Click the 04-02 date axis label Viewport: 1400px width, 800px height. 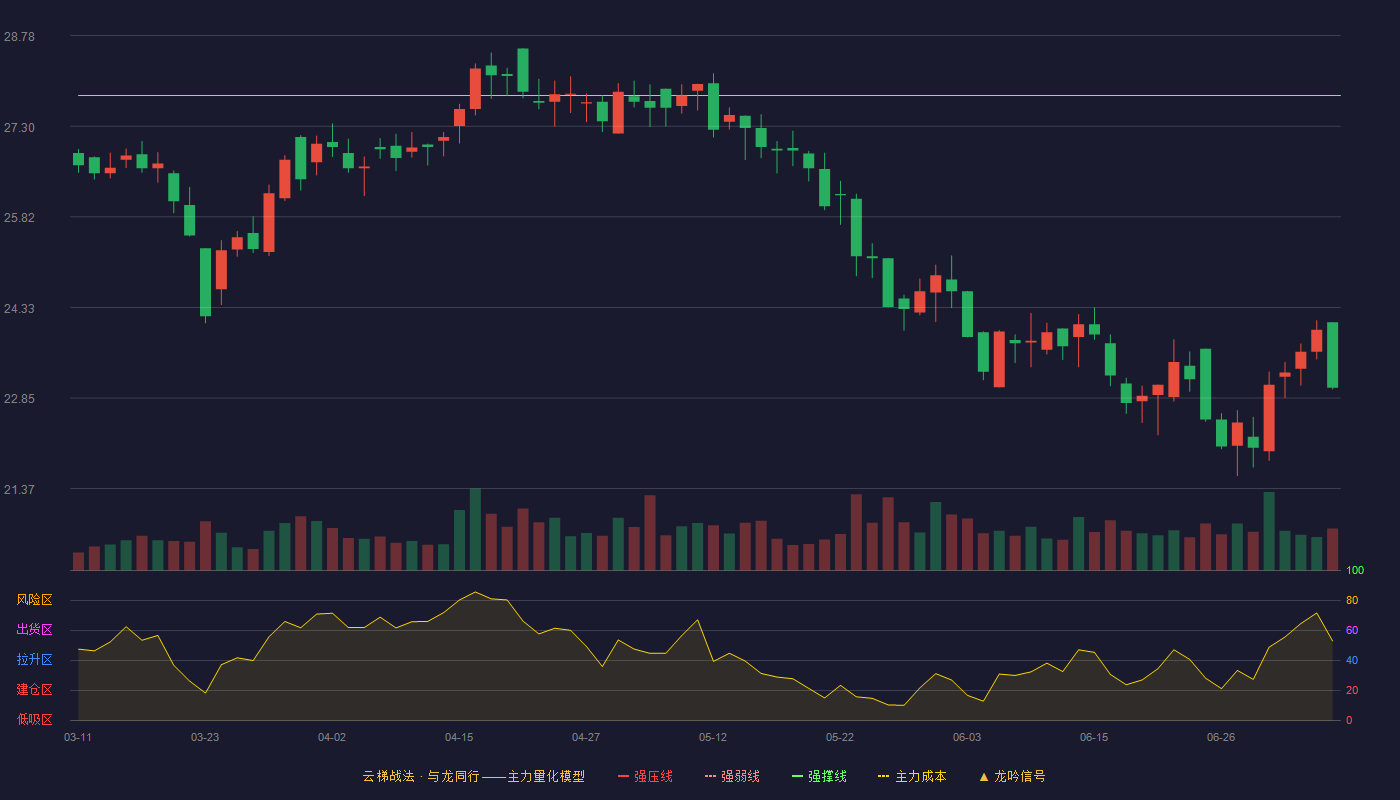[332, 737]
